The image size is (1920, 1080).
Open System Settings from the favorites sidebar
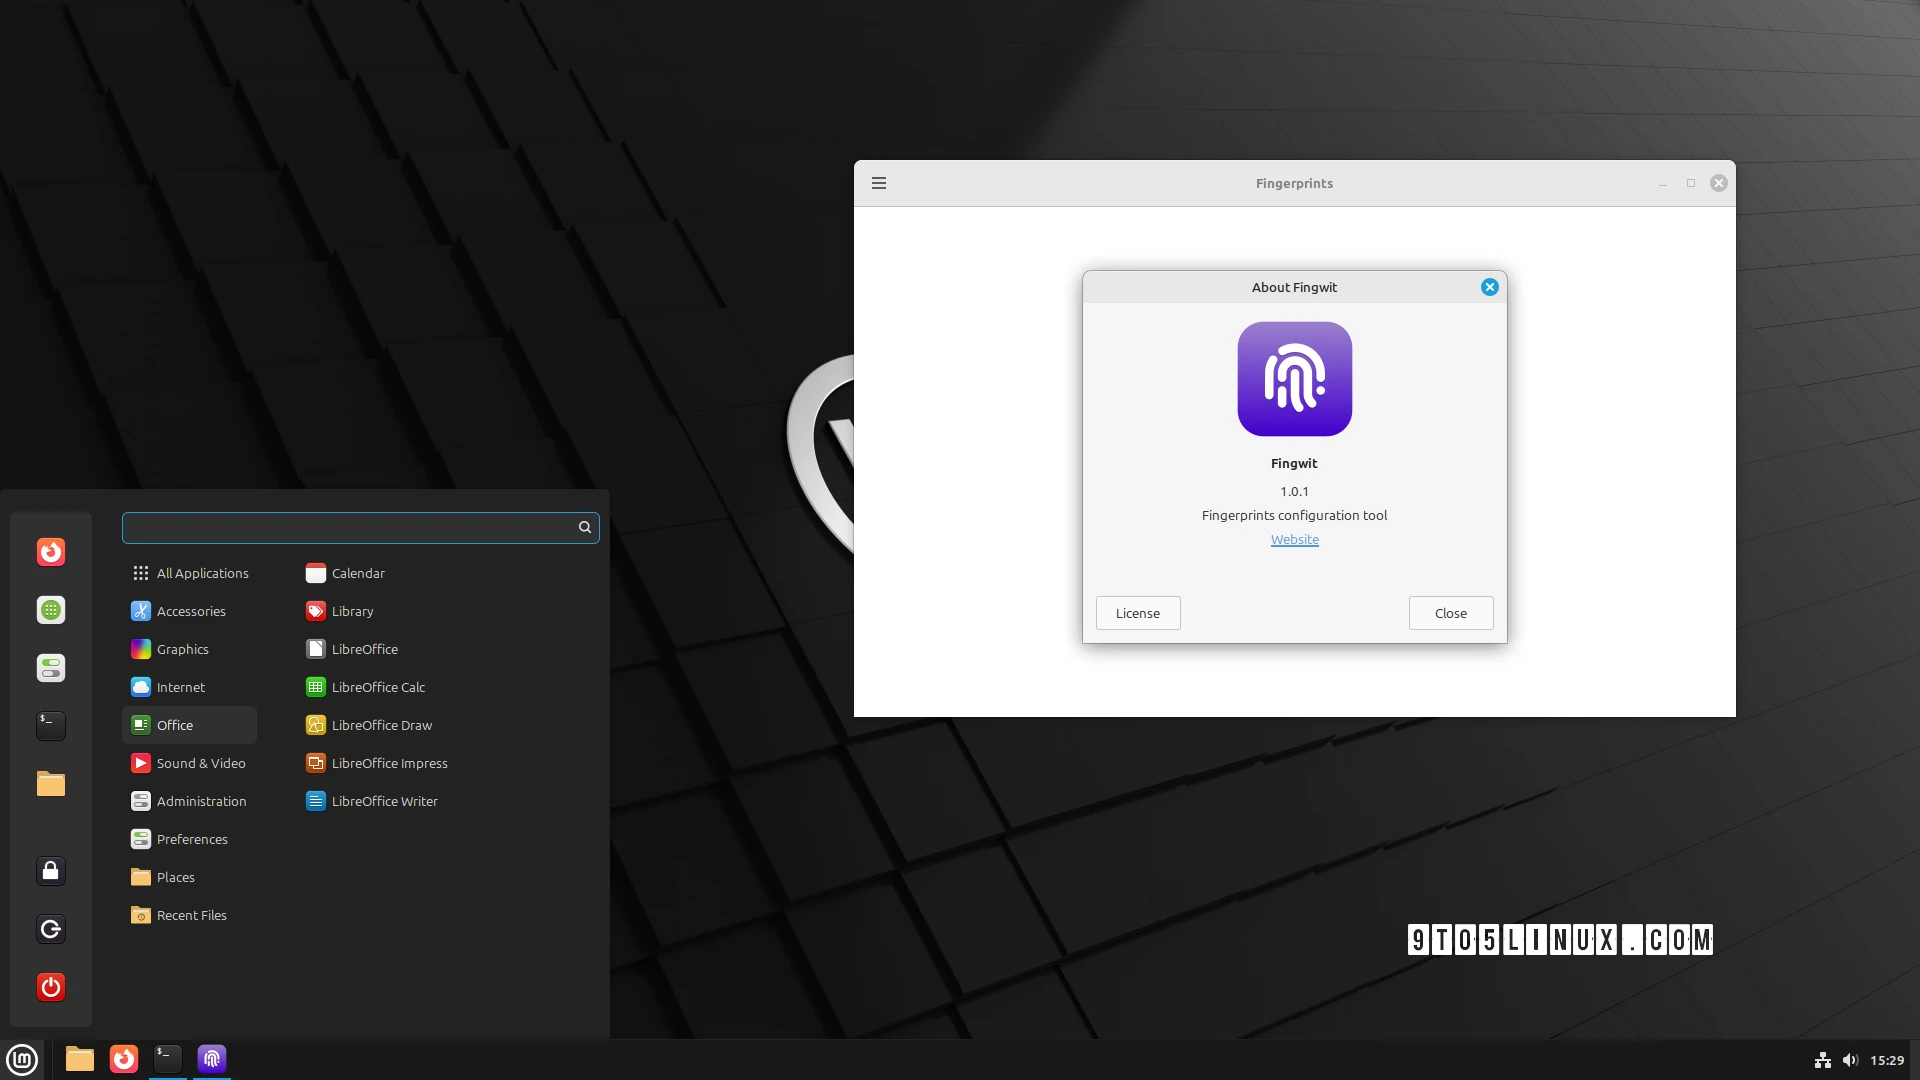[51, 668]
